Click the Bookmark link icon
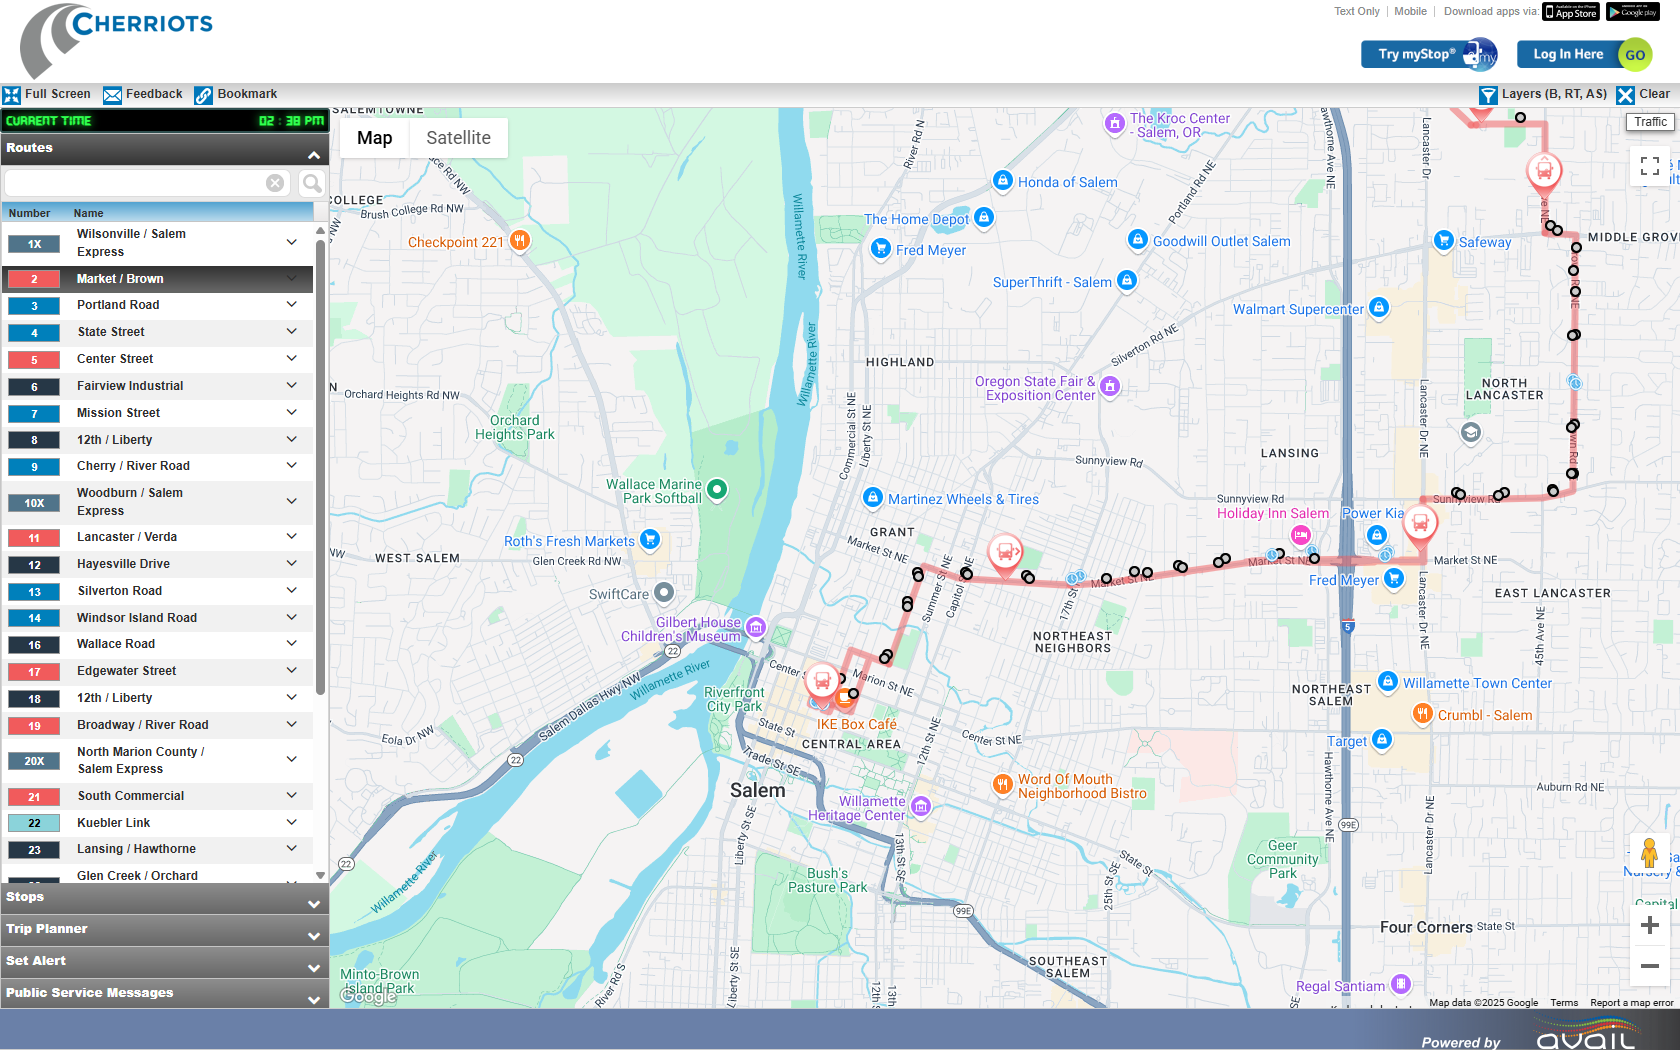This screenshot has width=1680, height=1050. click(203, 95)
